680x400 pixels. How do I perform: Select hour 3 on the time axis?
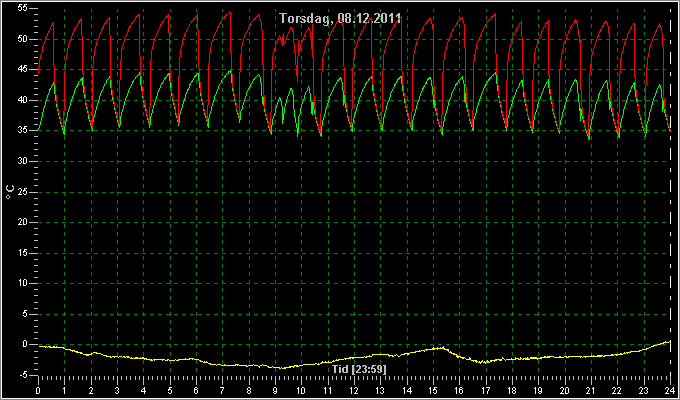117,390
